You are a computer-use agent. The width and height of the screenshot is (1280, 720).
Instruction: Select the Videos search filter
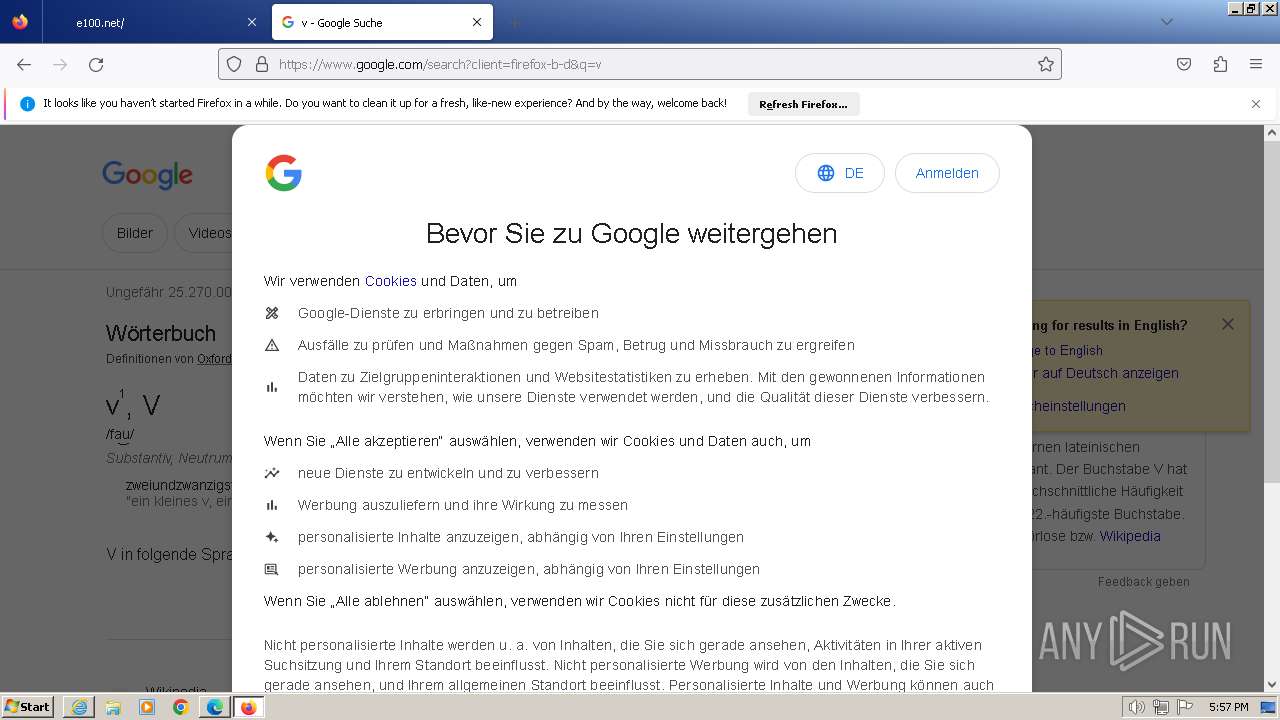(x=205, y=233)
